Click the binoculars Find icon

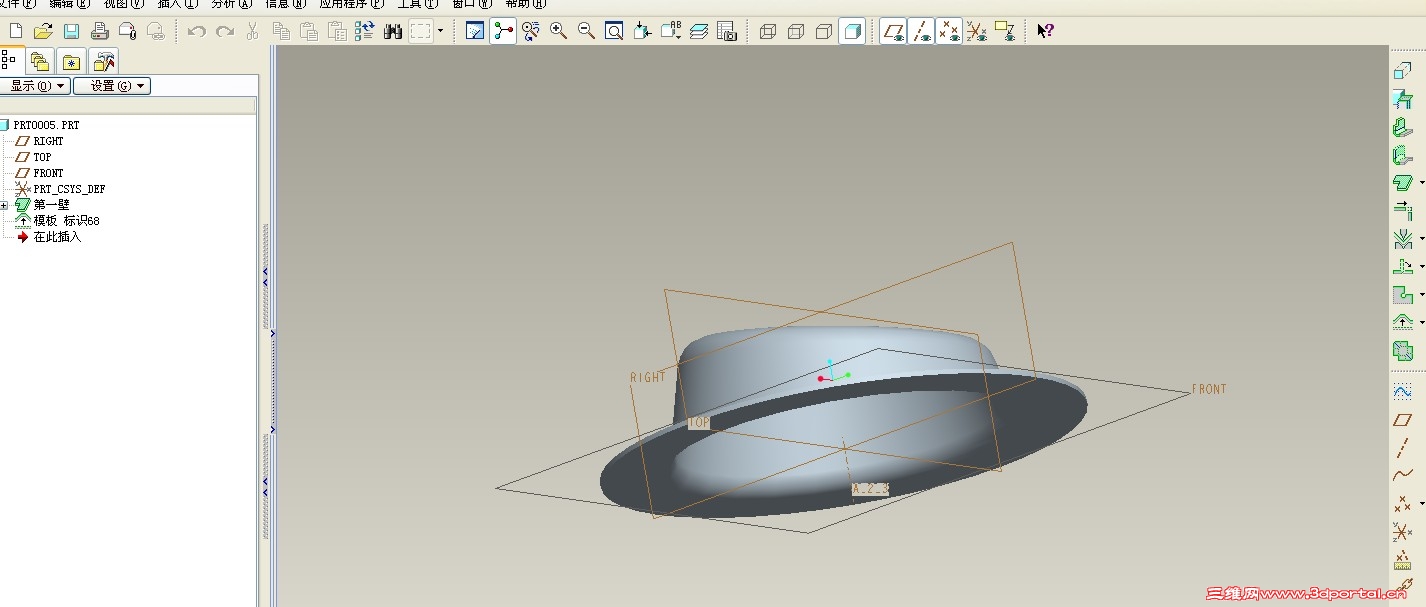(x=392, y=31)
